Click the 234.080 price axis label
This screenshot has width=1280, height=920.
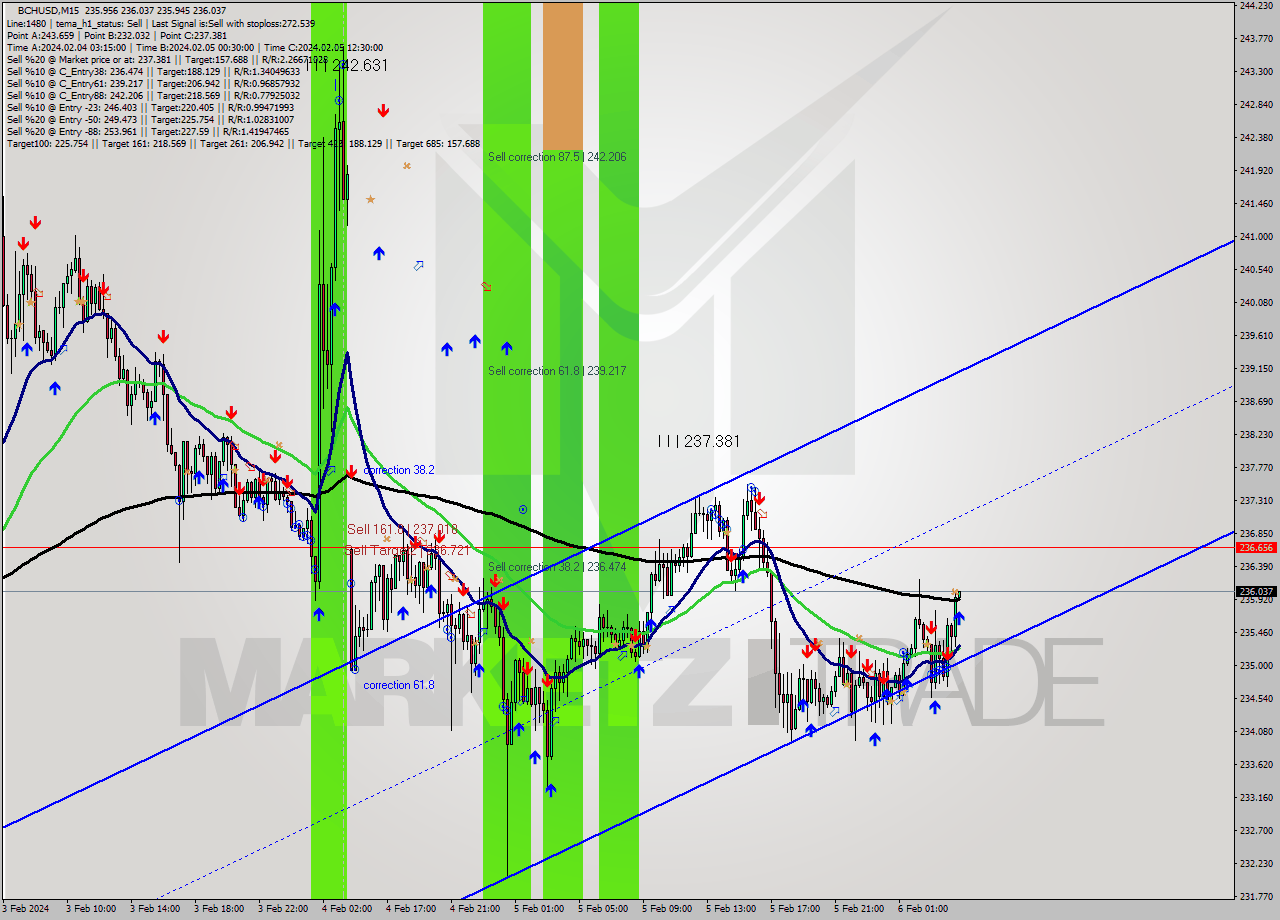1255,732
